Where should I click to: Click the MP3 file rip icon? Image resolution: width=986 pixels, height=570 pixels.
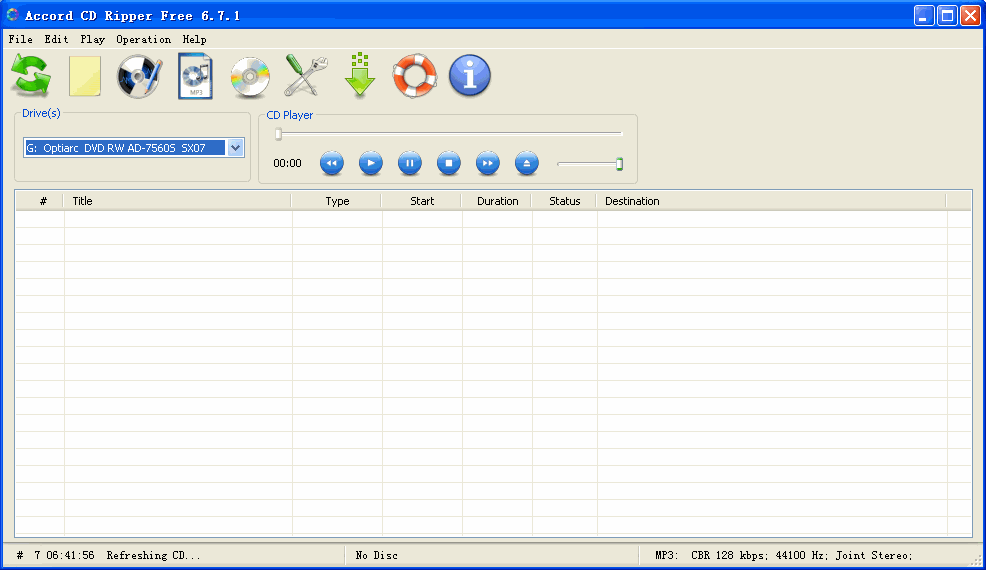195,76
